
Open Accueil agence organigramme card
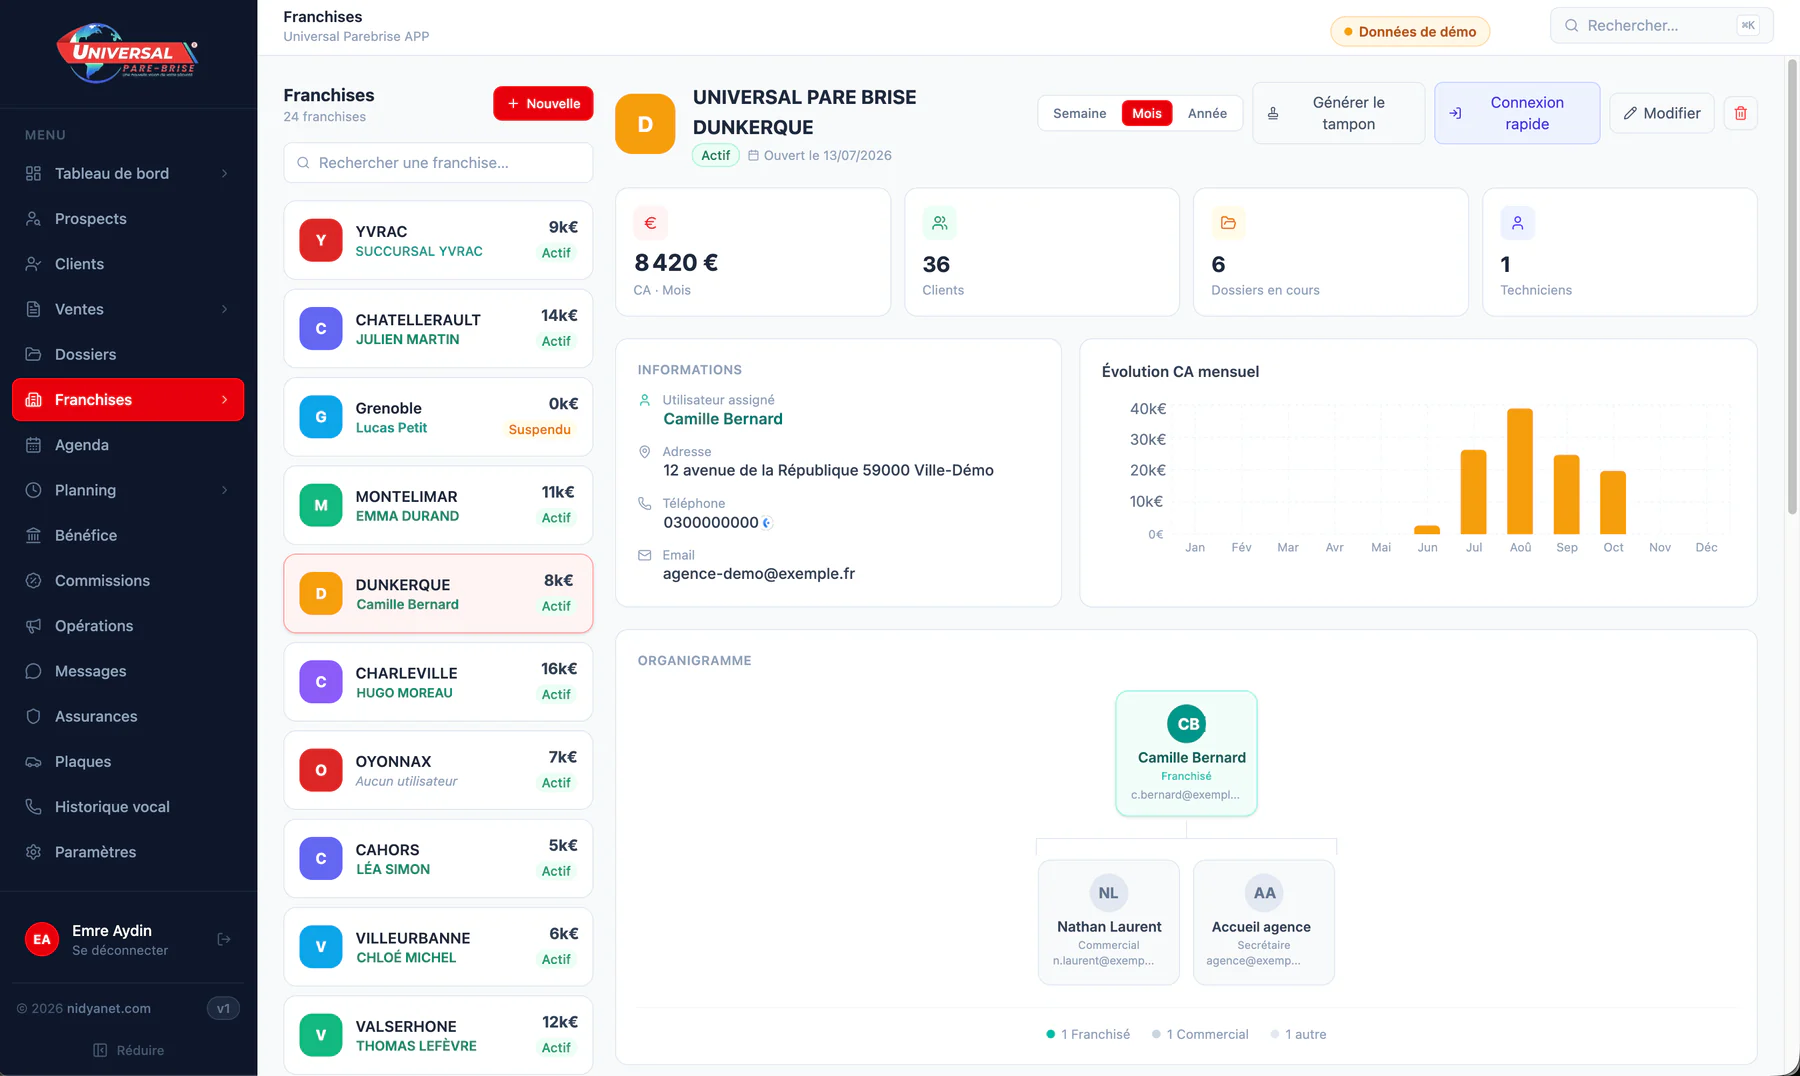click(1264, 922)
